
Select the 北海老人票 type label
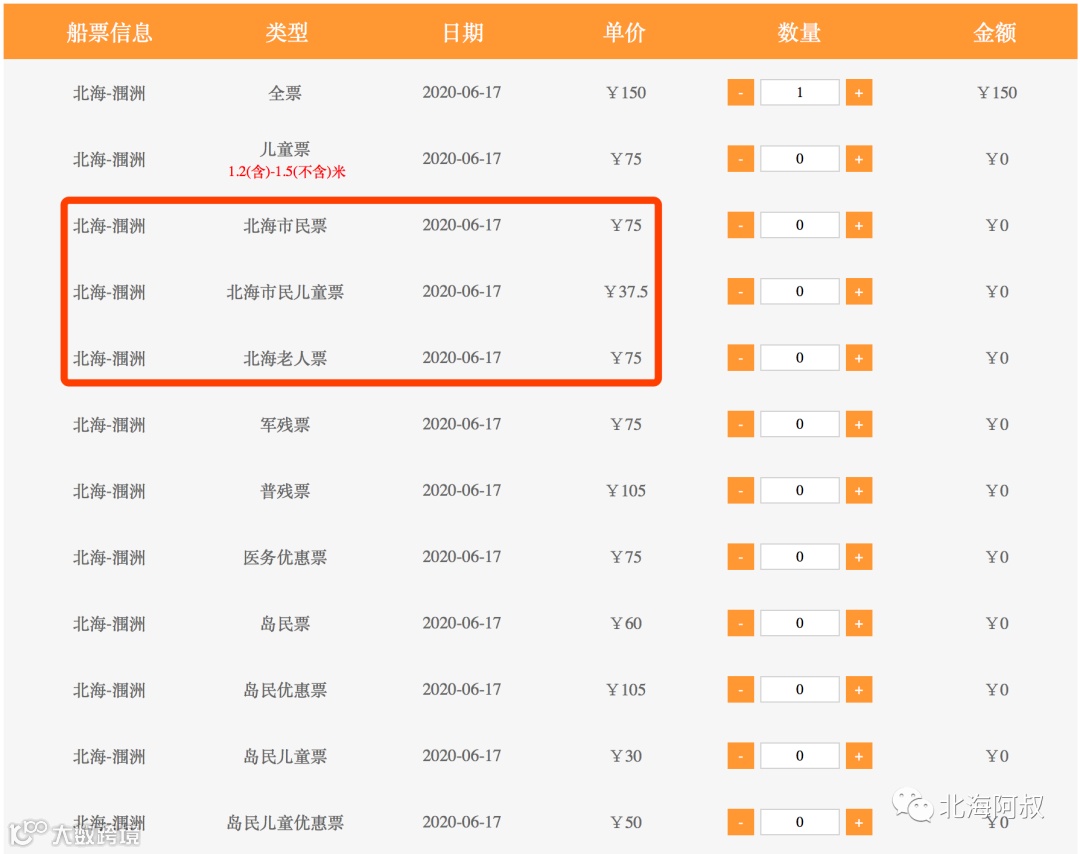(x=285, y=358)
